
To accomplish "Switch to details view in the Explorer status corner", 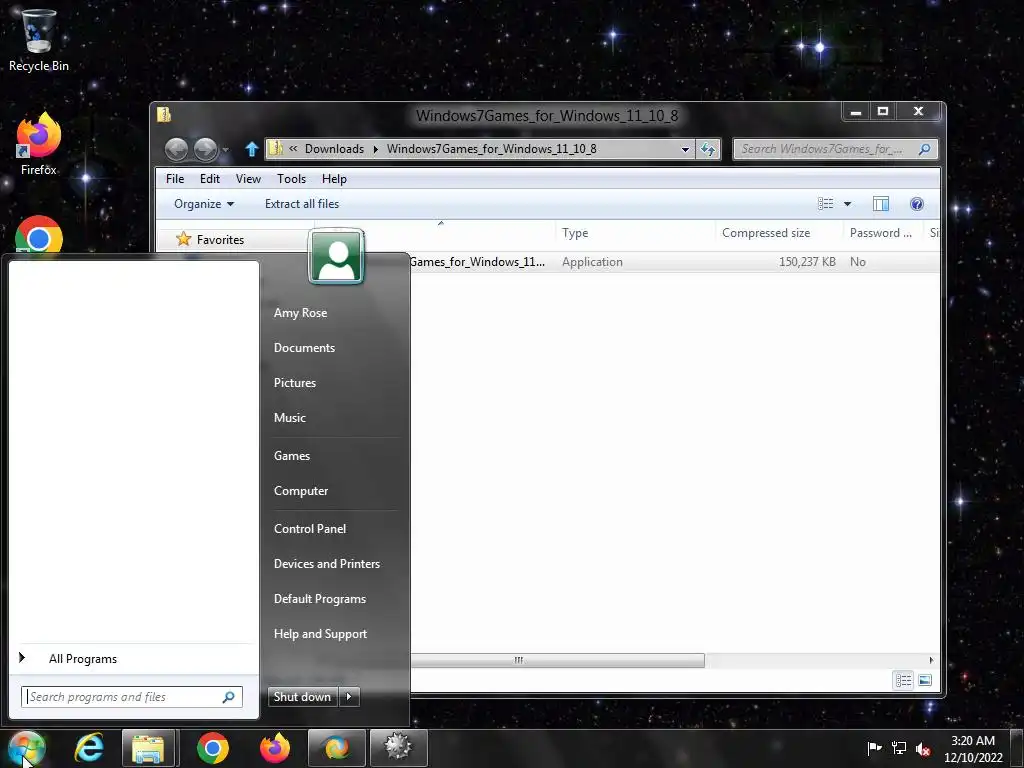I will (x=904, y=680).
